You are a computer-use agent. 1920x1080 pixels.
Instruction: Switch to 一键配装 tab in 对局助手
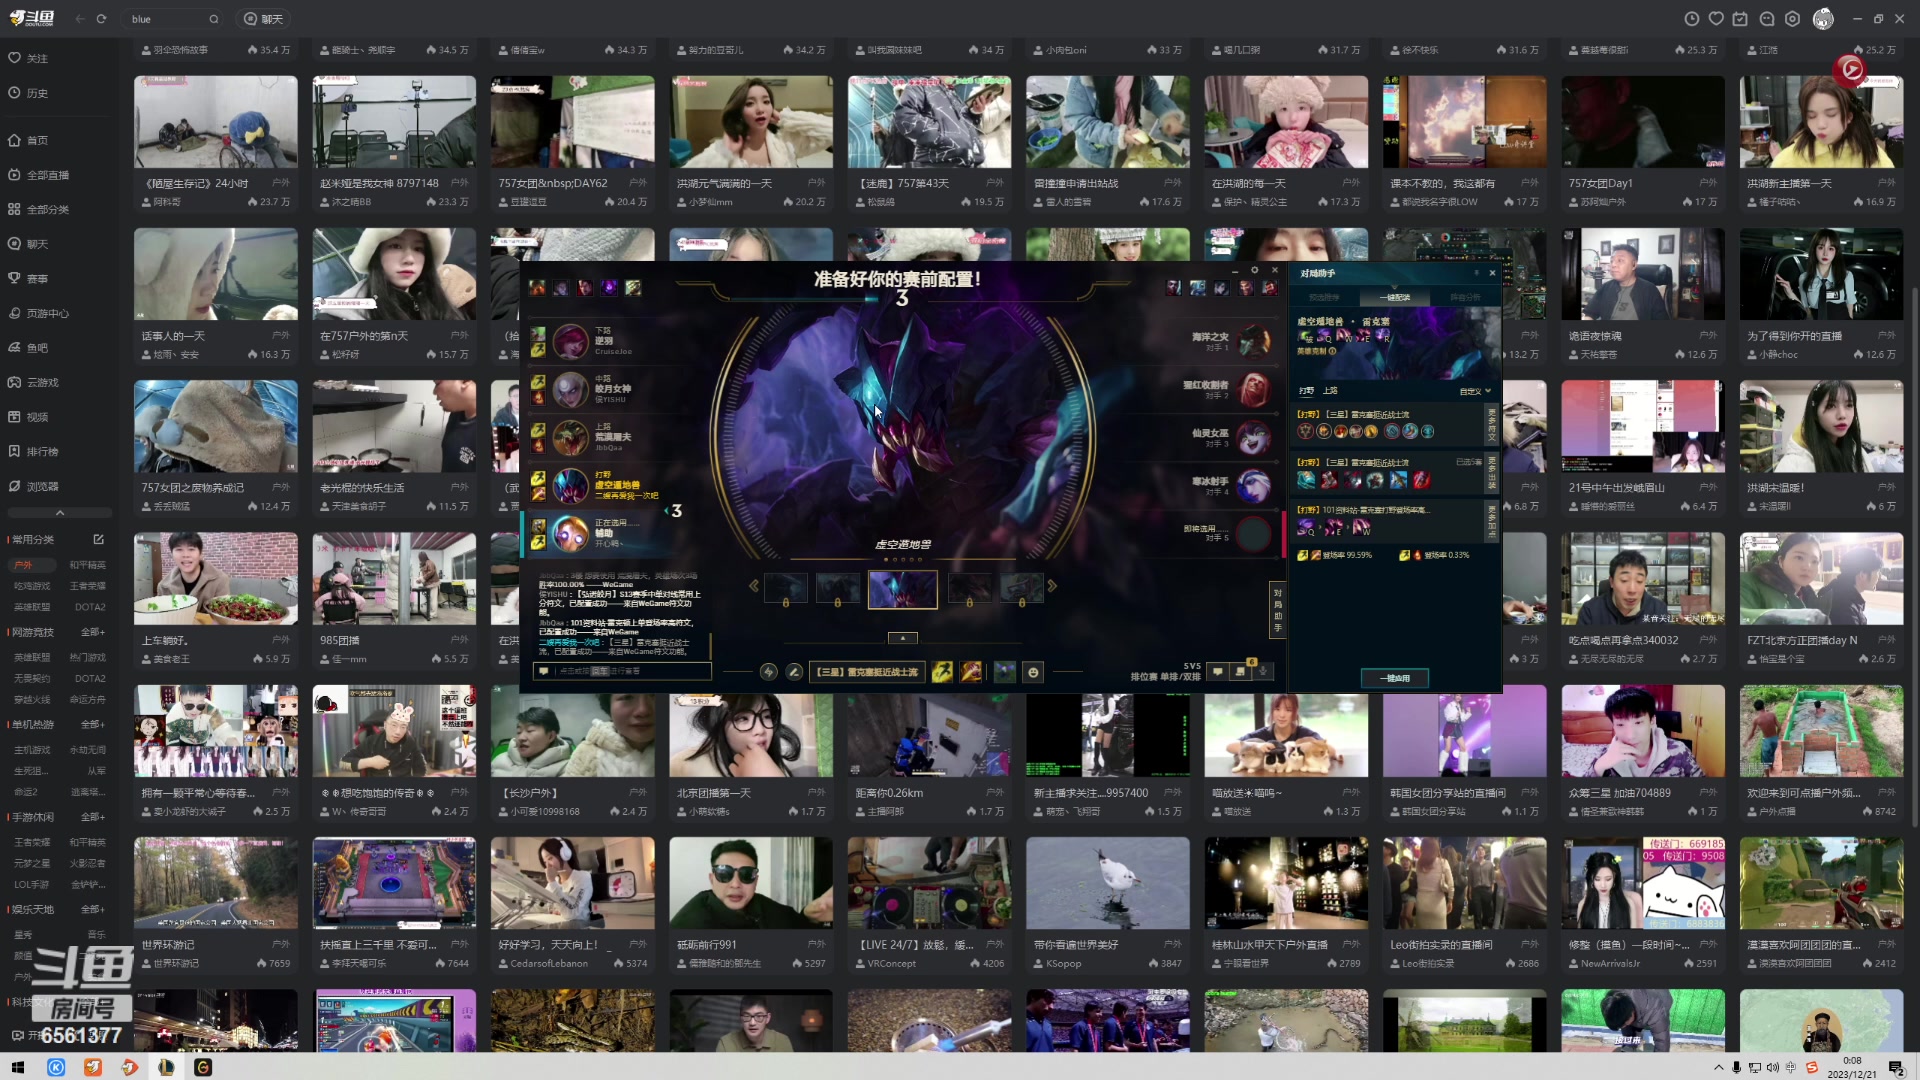[1395, 297]
